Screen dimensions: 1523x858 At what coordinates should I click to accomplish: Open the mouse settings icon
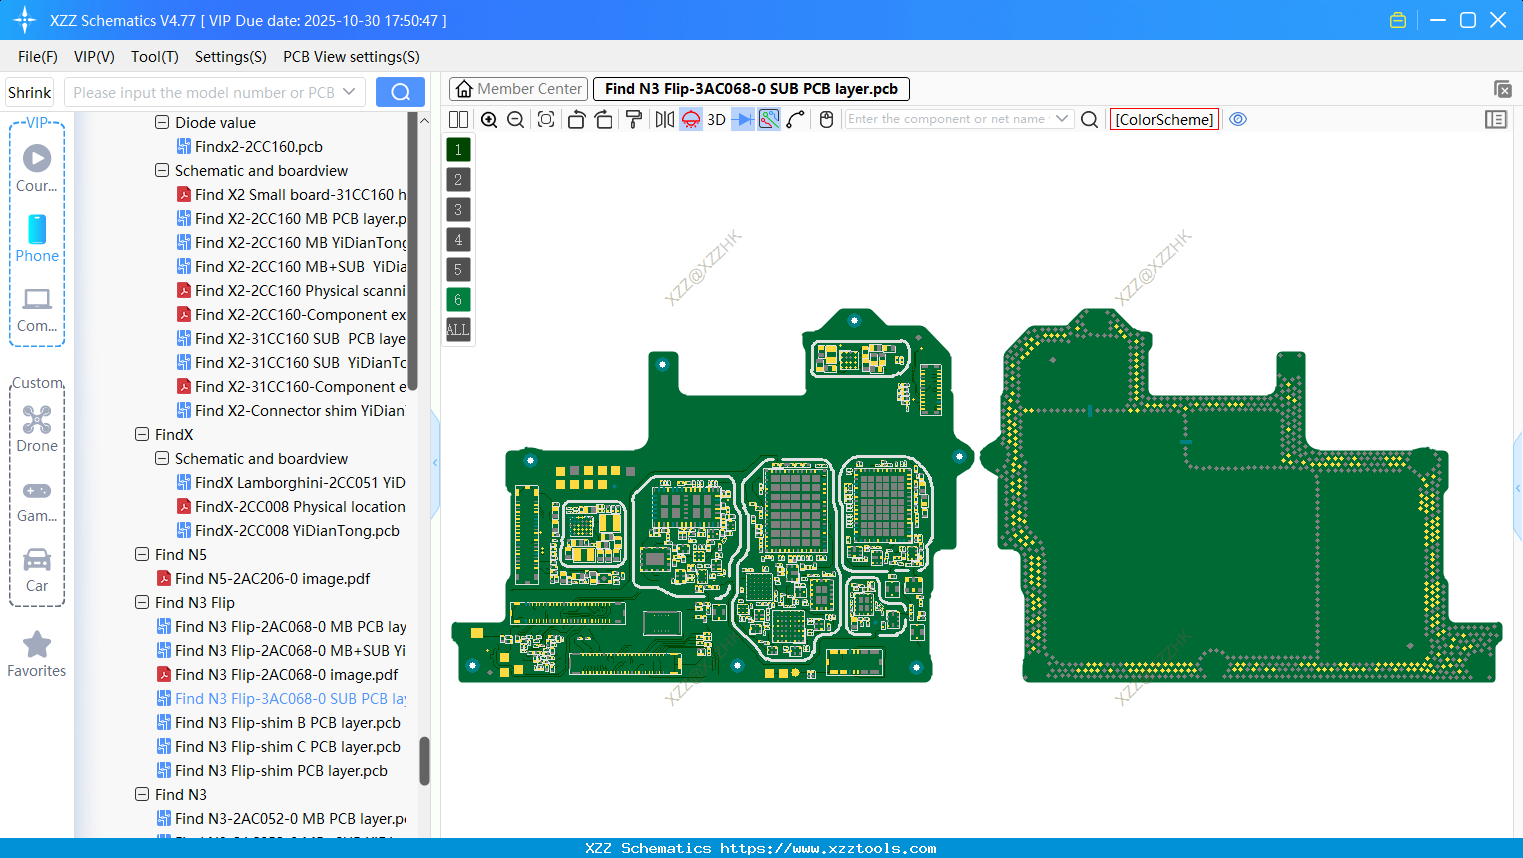point(826,120)
